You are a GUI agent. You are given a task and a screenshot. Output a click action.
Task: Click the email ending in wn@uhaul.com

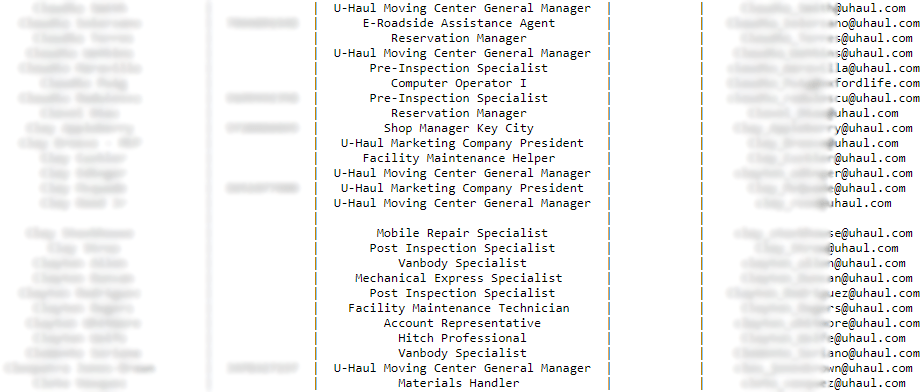(827, 368)
